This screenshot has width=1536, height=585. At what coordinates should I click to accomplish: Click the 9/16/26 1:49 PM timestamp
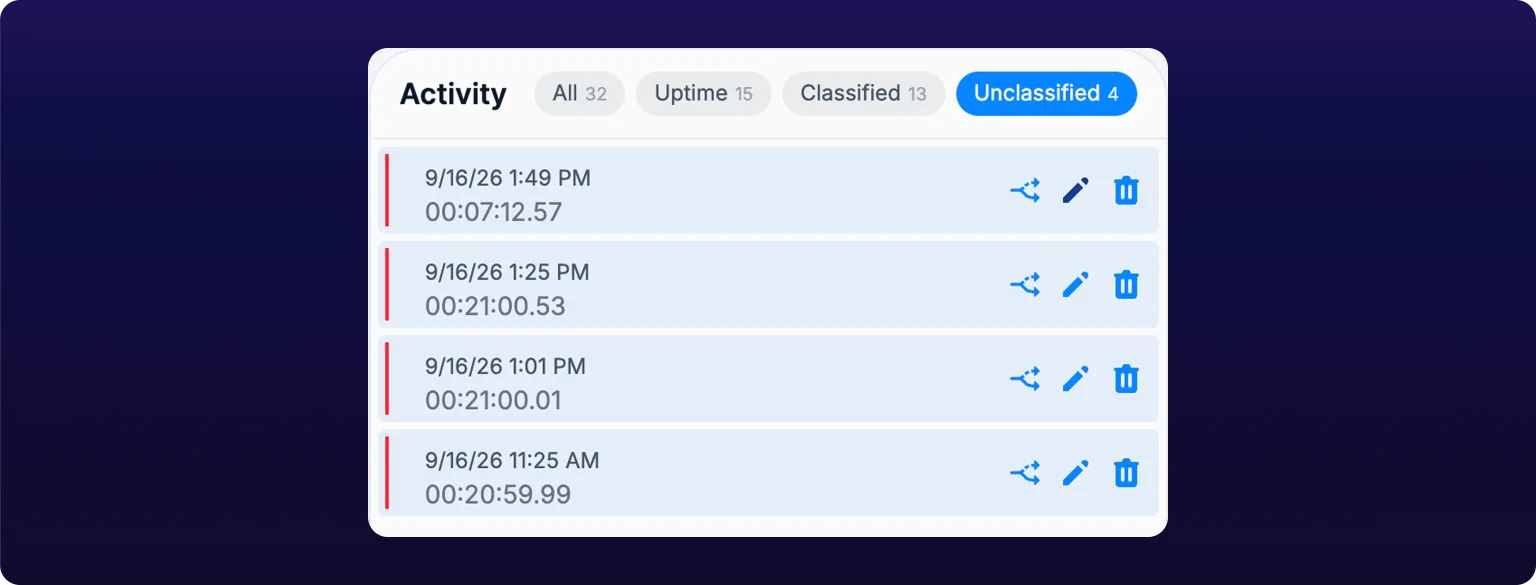(x=508, y=178)
